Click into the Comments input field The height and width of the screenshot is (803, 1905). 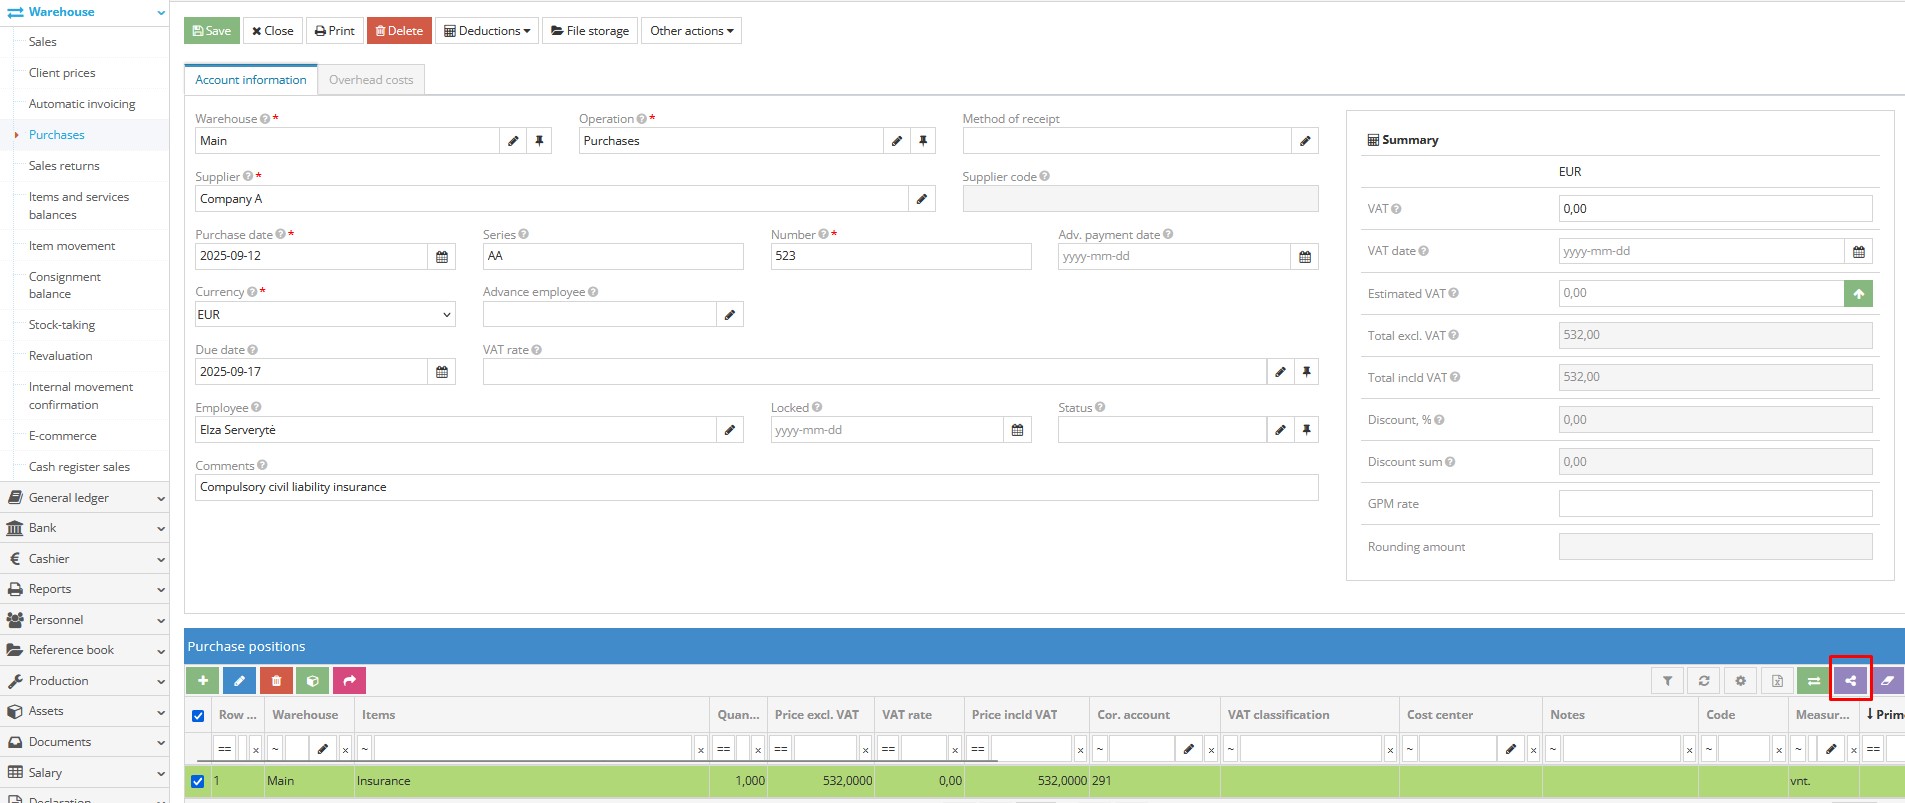click(756, 488)
